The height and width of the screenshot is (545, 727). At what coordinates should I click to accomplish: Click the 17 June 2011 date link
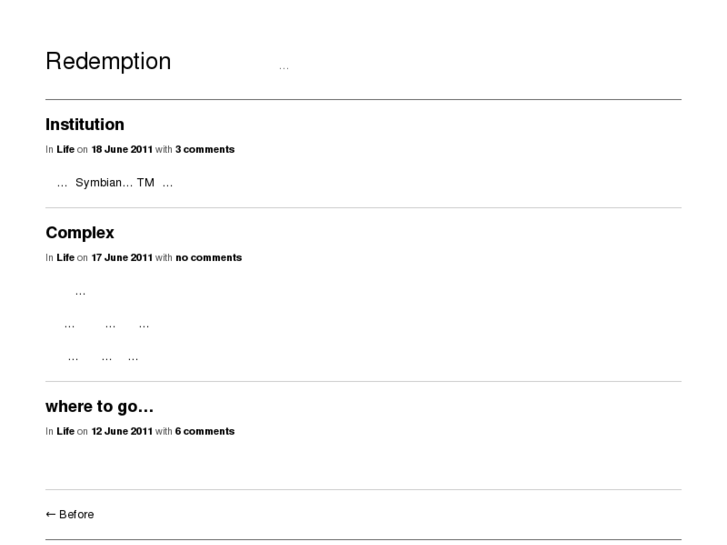[x=121, y=257]
